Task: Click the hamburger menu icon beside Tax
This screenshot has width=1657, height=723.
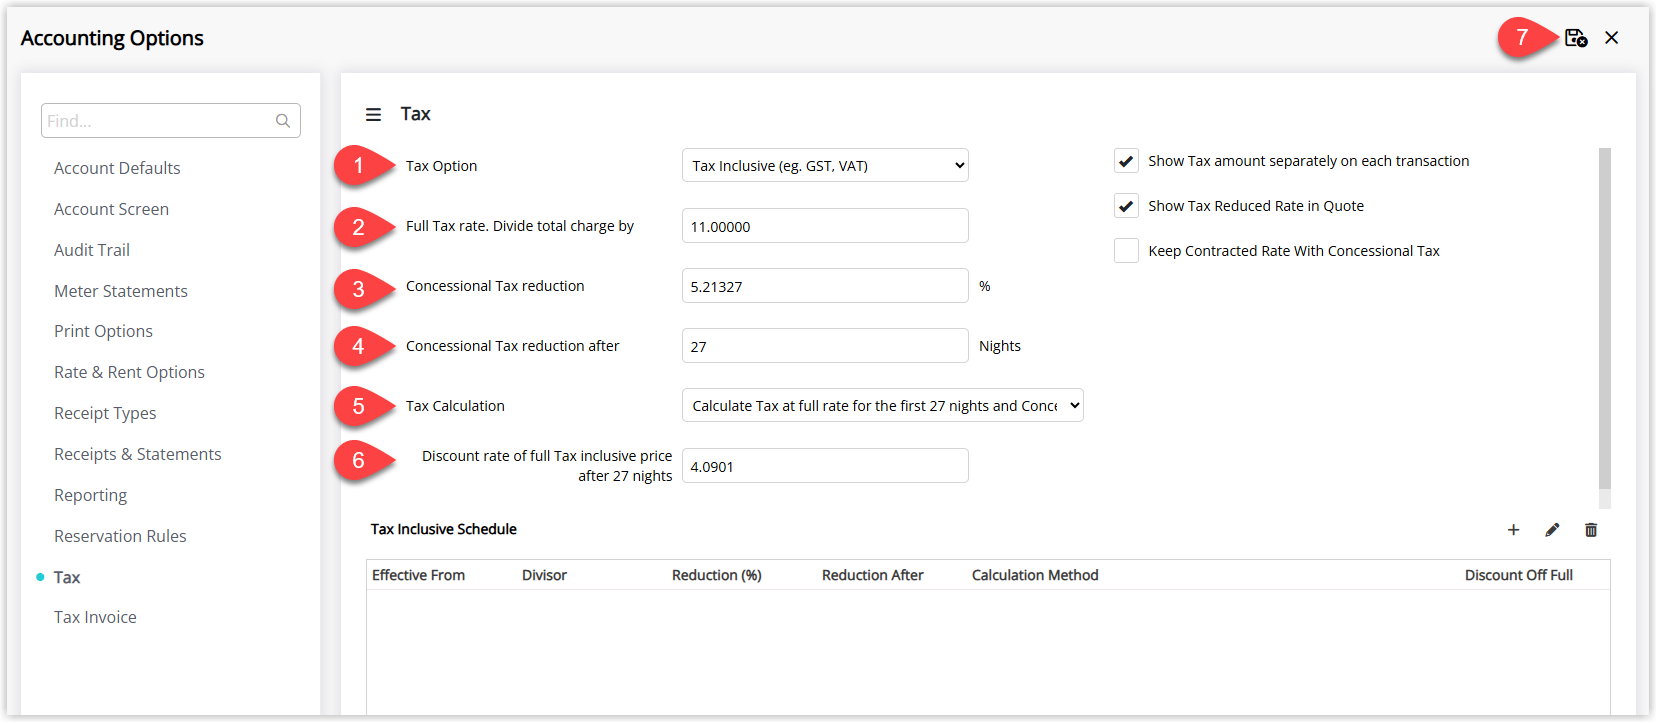Action: pos(373,115)
